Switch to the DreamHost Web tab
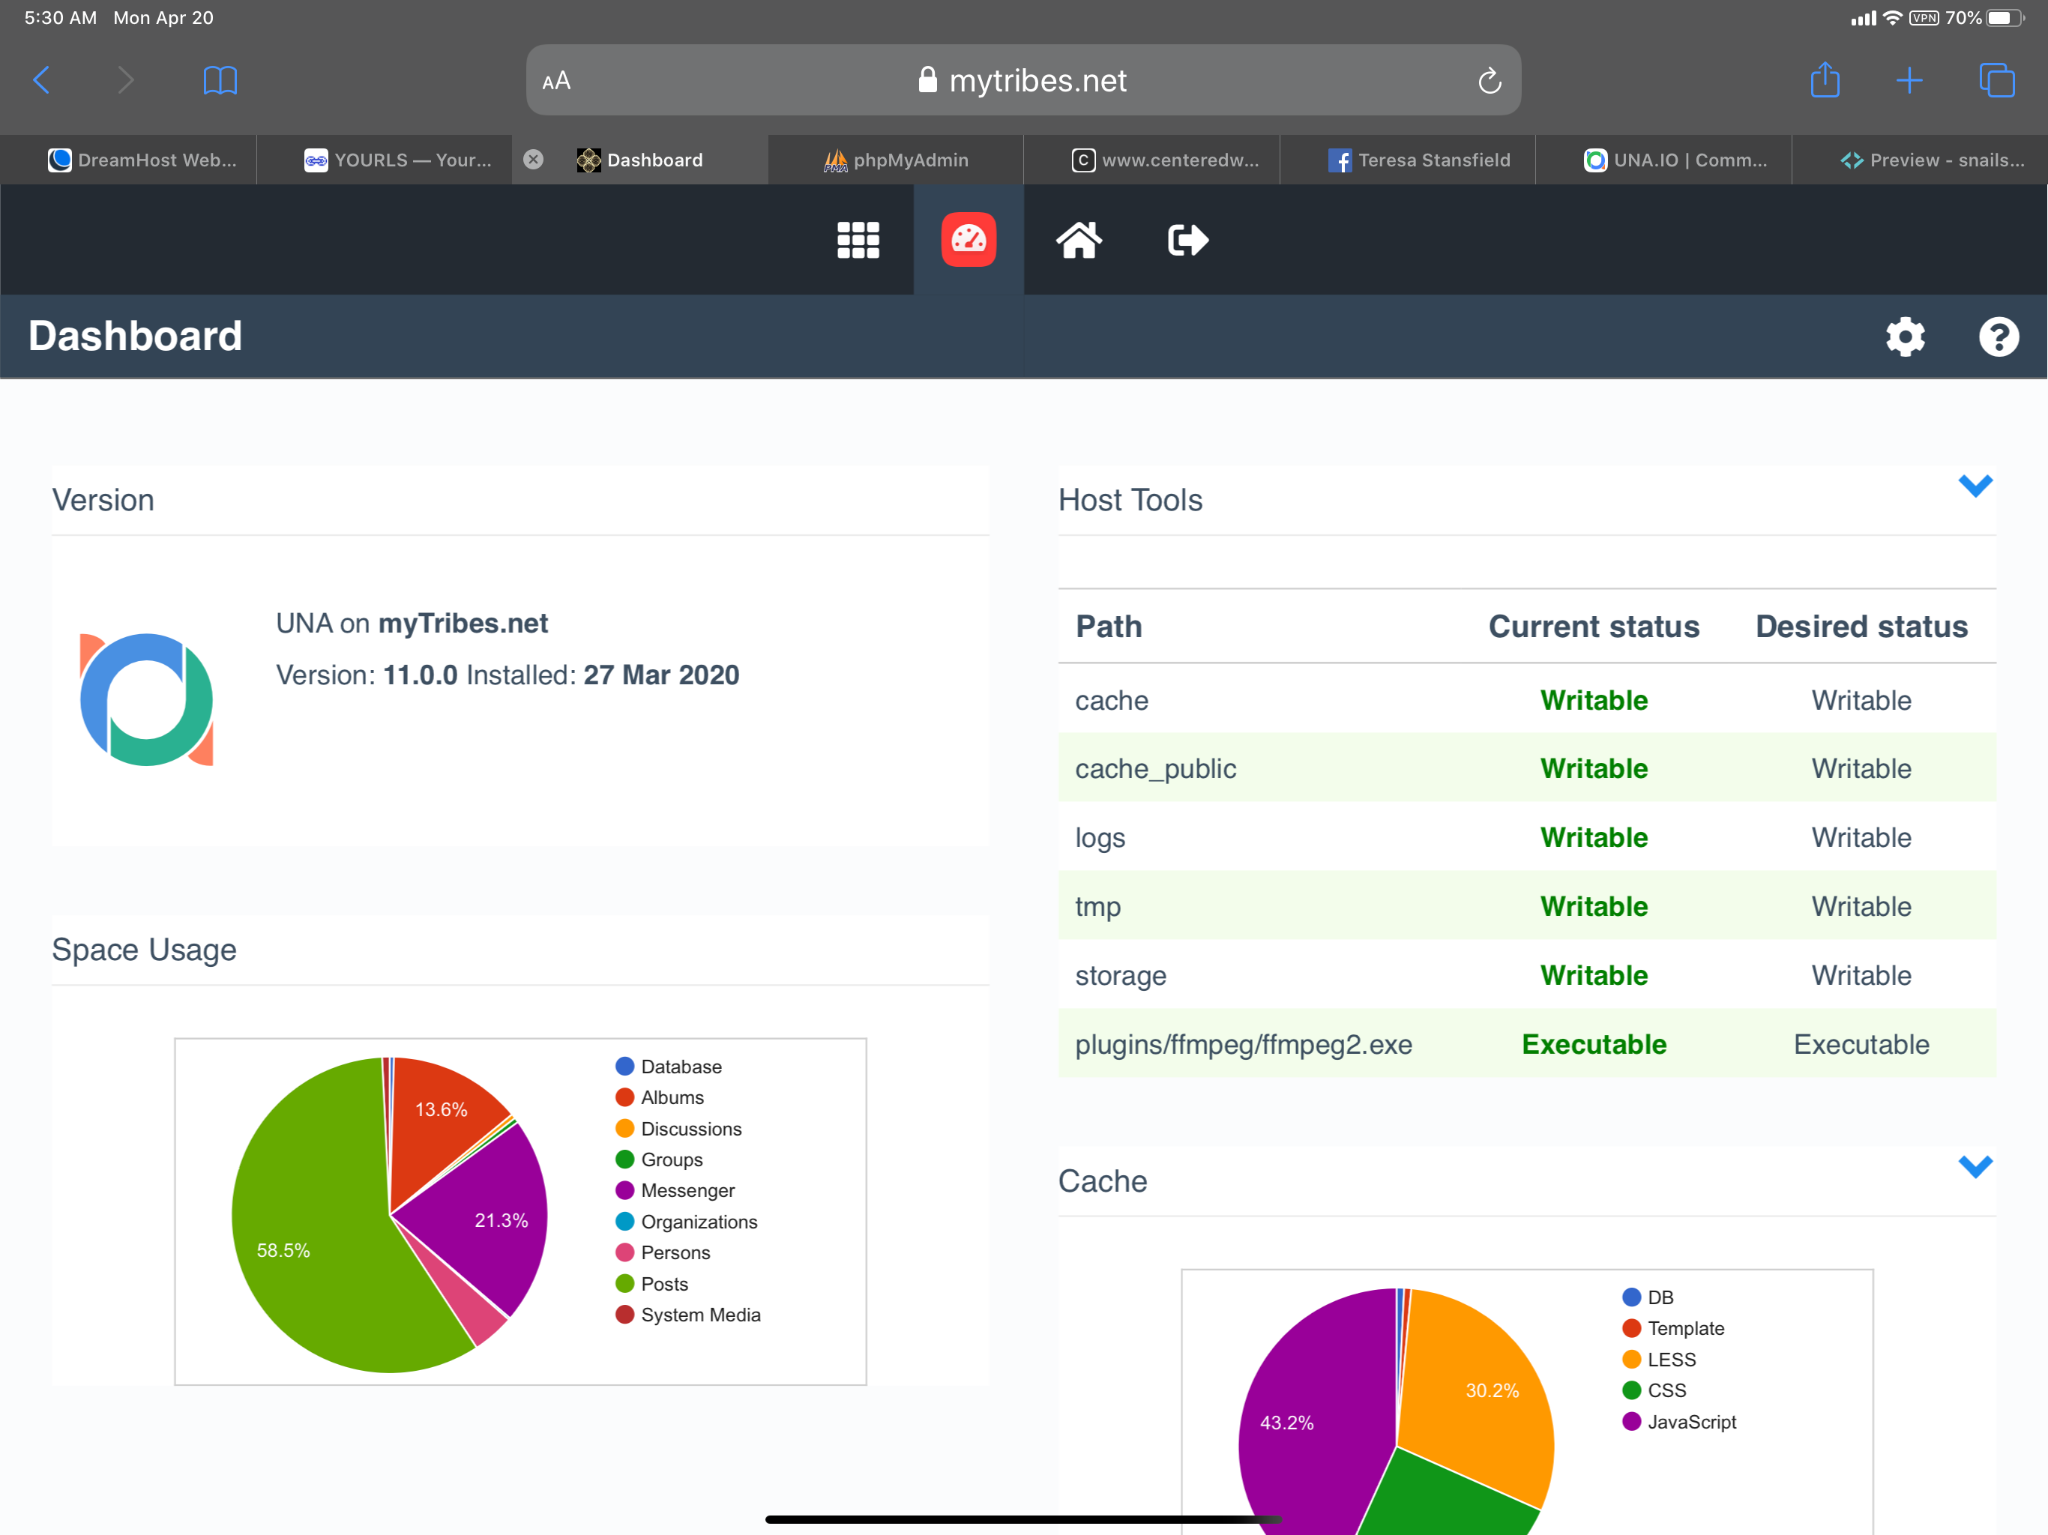The width and height of the screenshot is (2048, 1535). point(142,160)
